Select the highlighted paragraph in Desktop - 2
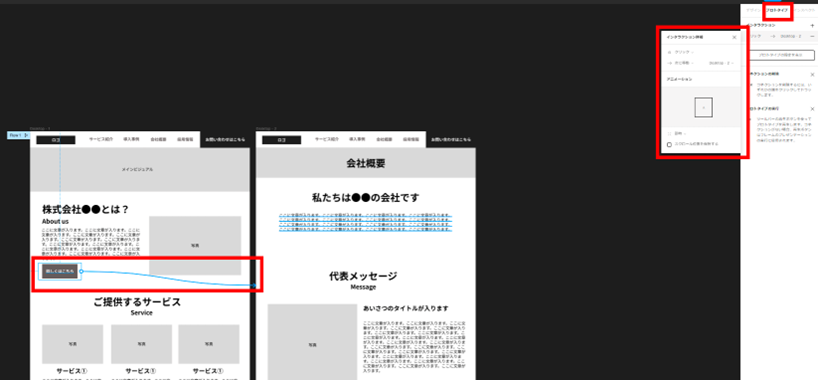This screenshot has width=818, height=380. [x=366, y=222]
